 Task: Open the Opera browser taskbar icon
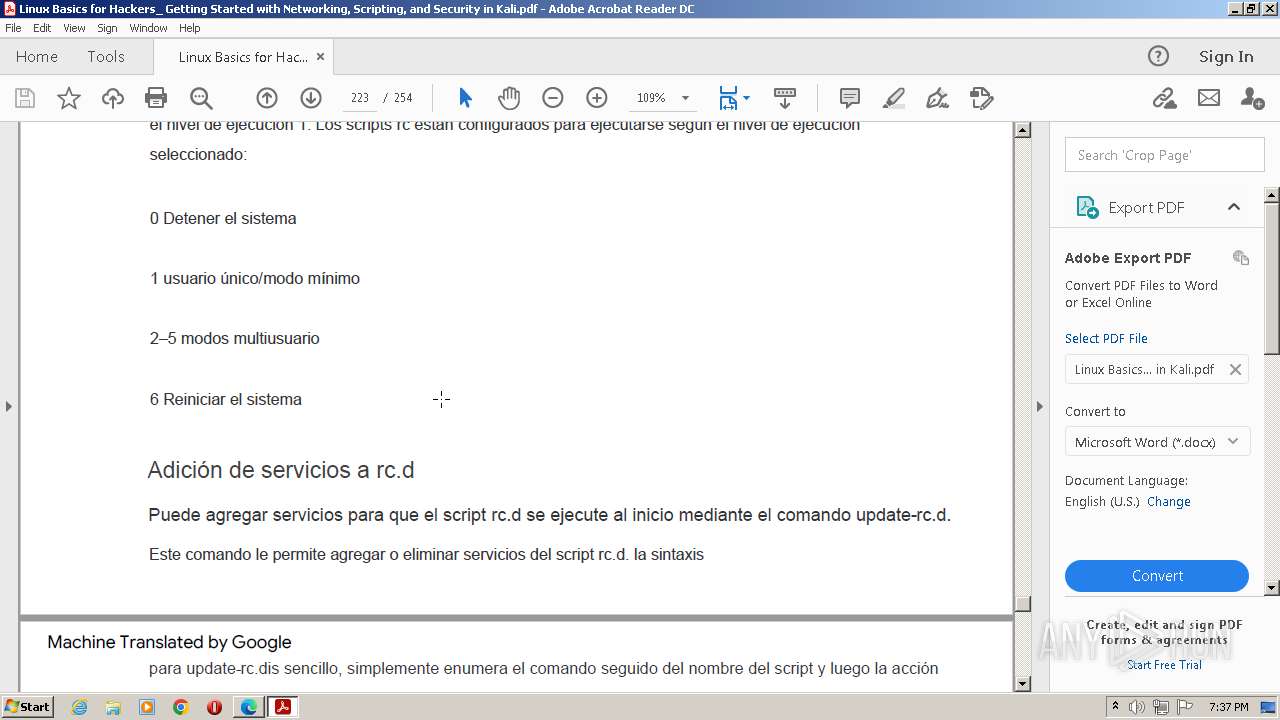(x=214, y=707)
